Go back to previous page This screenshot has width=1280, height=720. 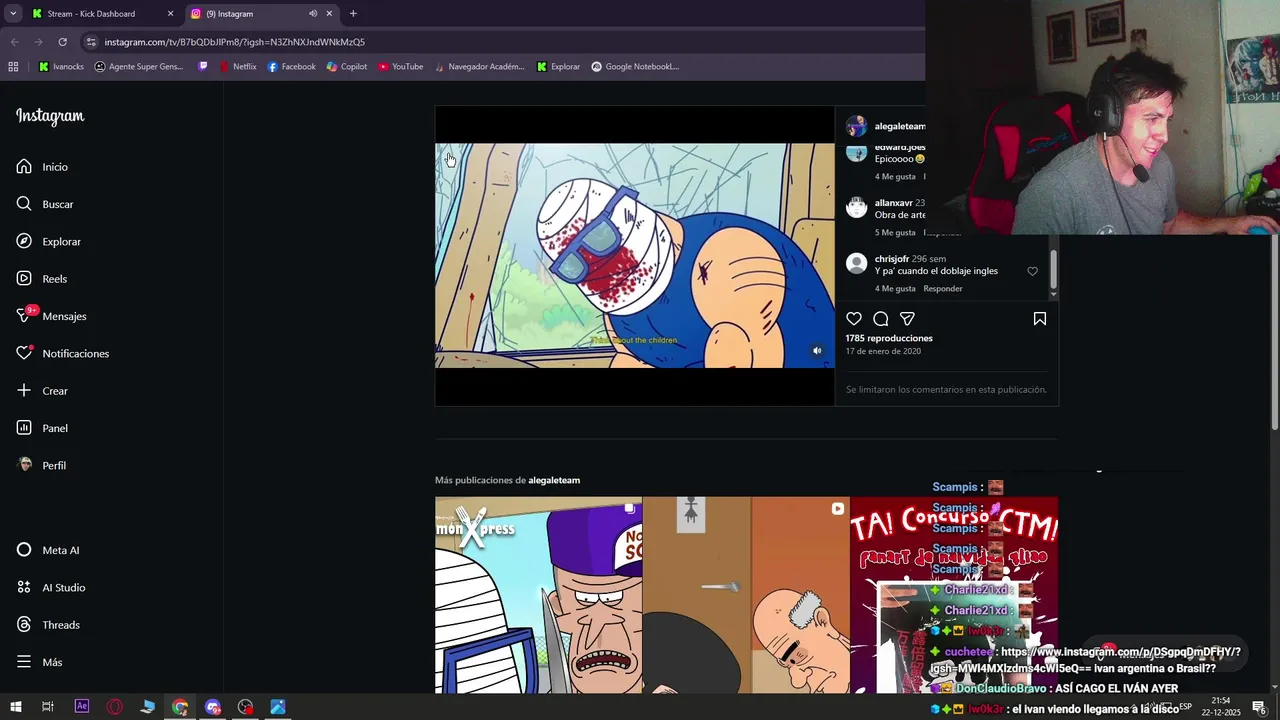pyautogui.click(x=15, y=42)
